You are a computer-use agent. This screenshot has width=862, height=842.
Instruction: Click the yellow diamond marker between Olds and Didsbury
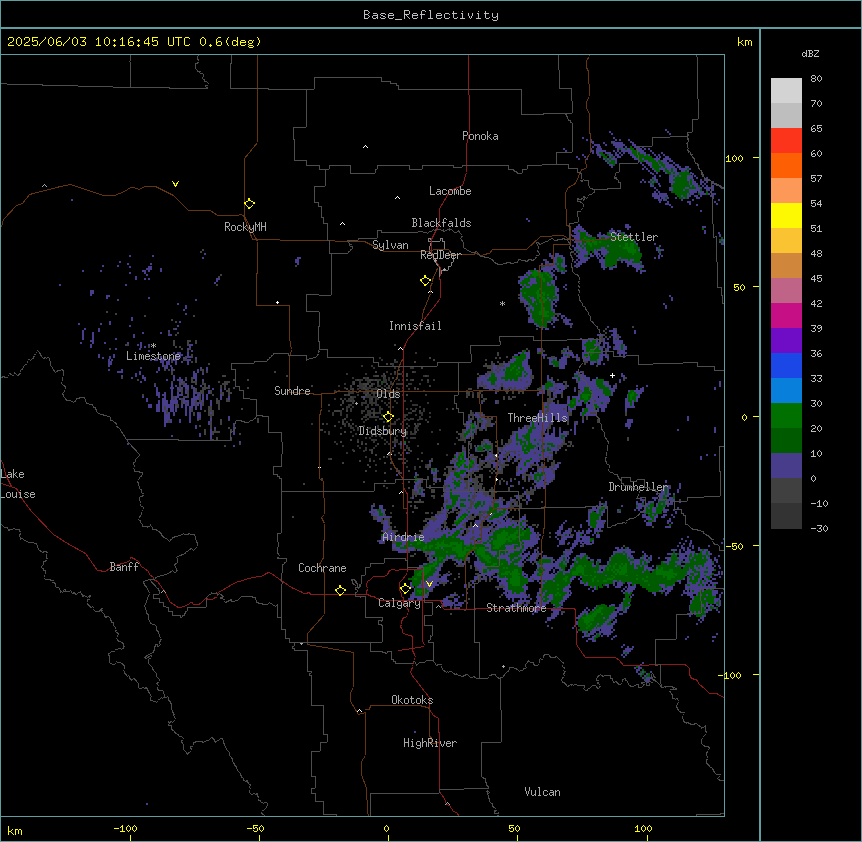coord(388,417)
